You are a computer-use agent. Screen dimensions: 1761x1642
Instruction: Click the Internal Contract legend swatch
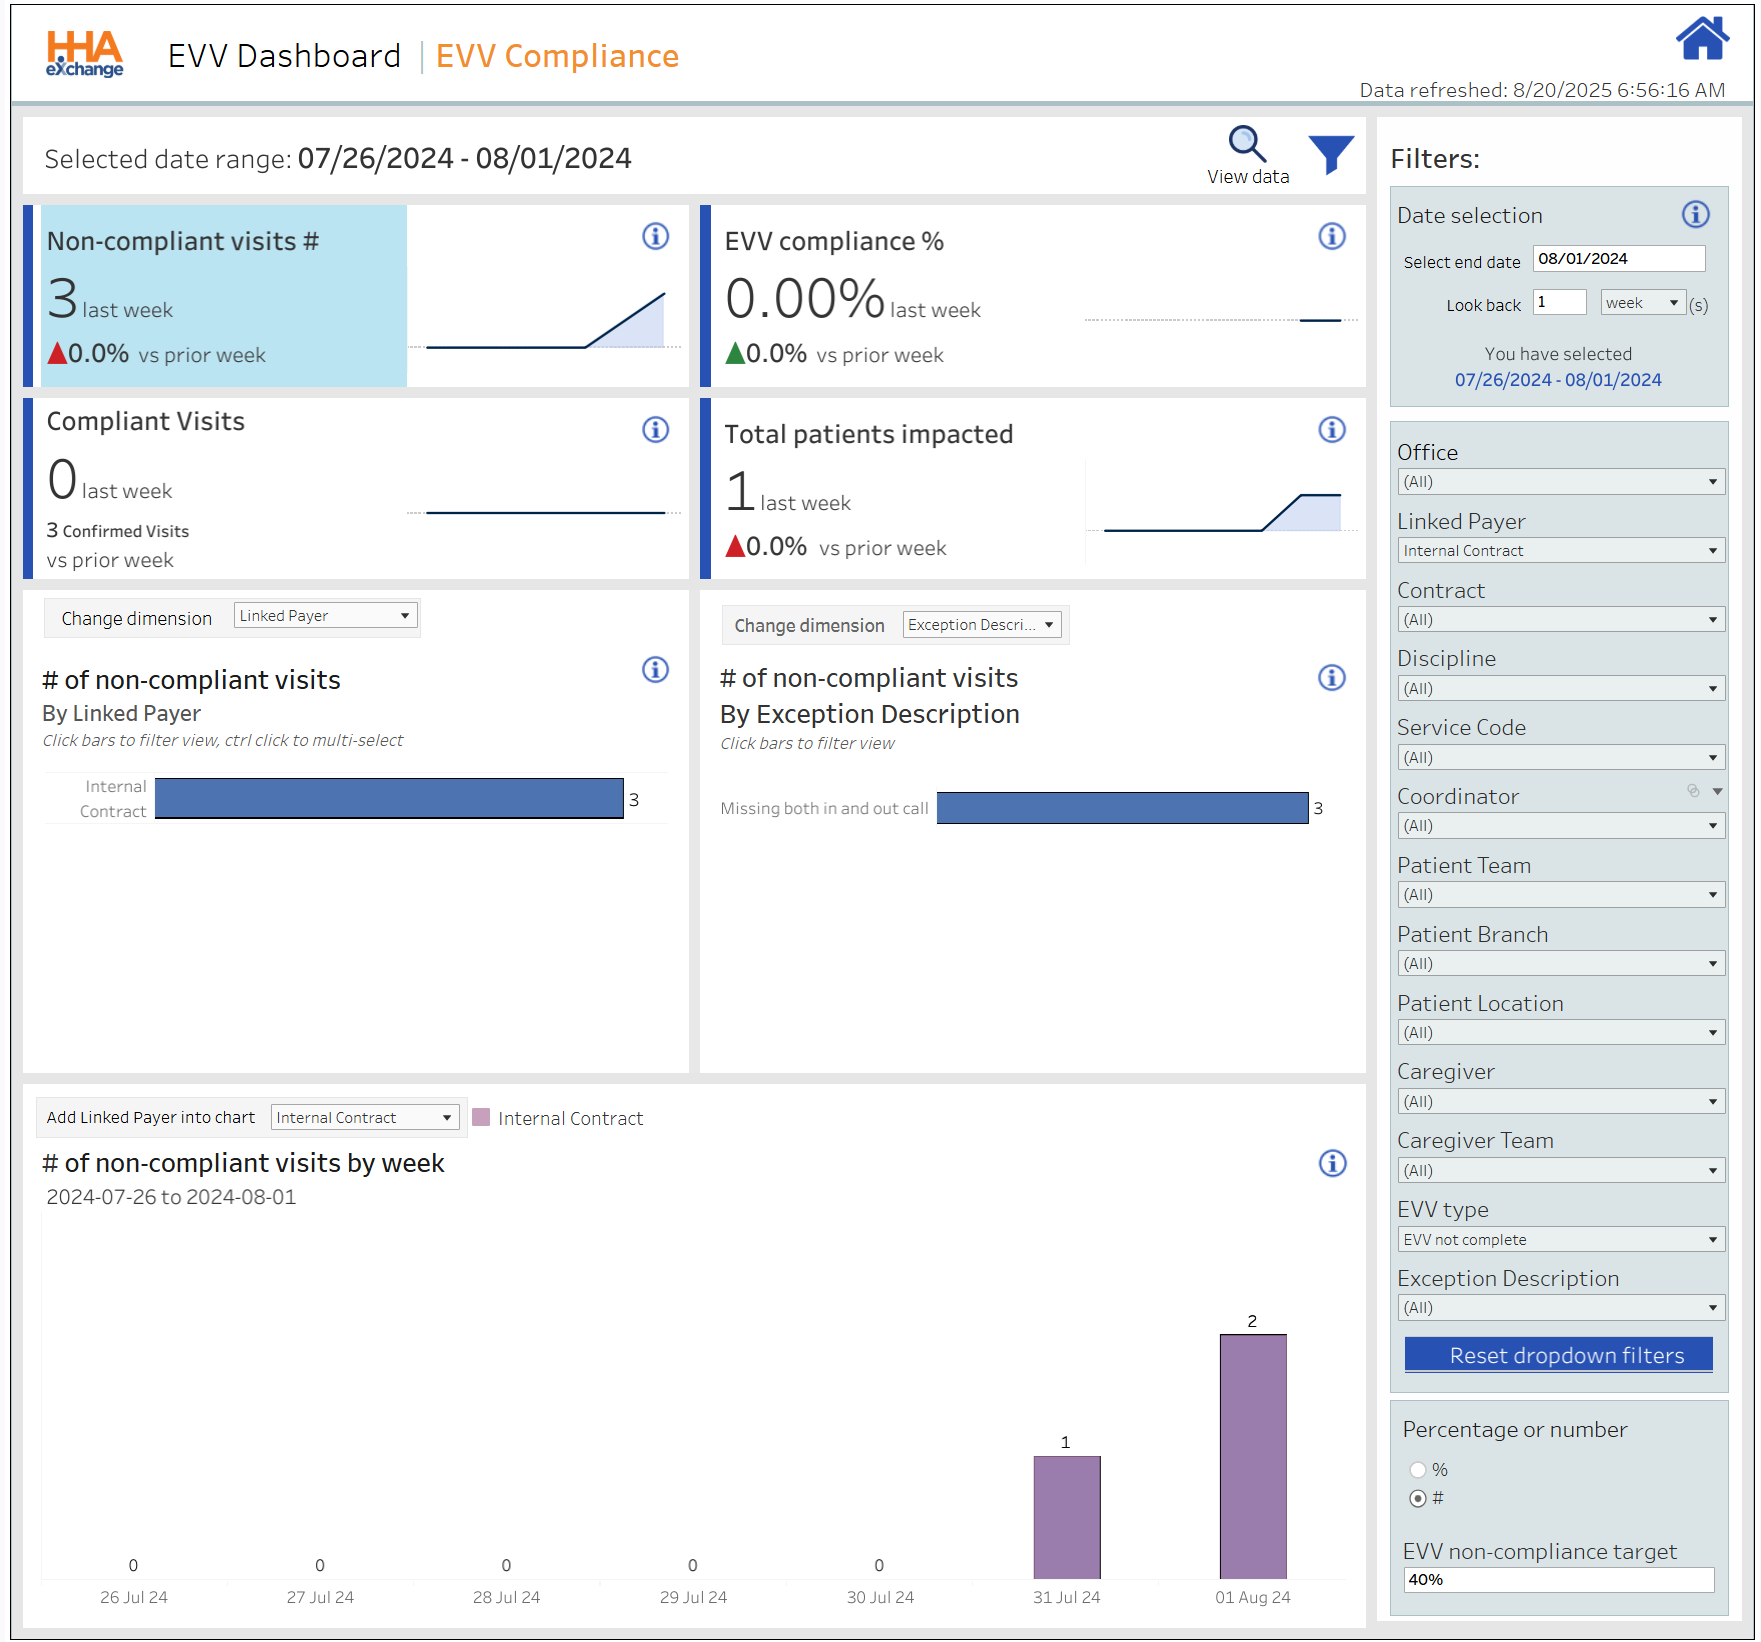pos(481,1118)
